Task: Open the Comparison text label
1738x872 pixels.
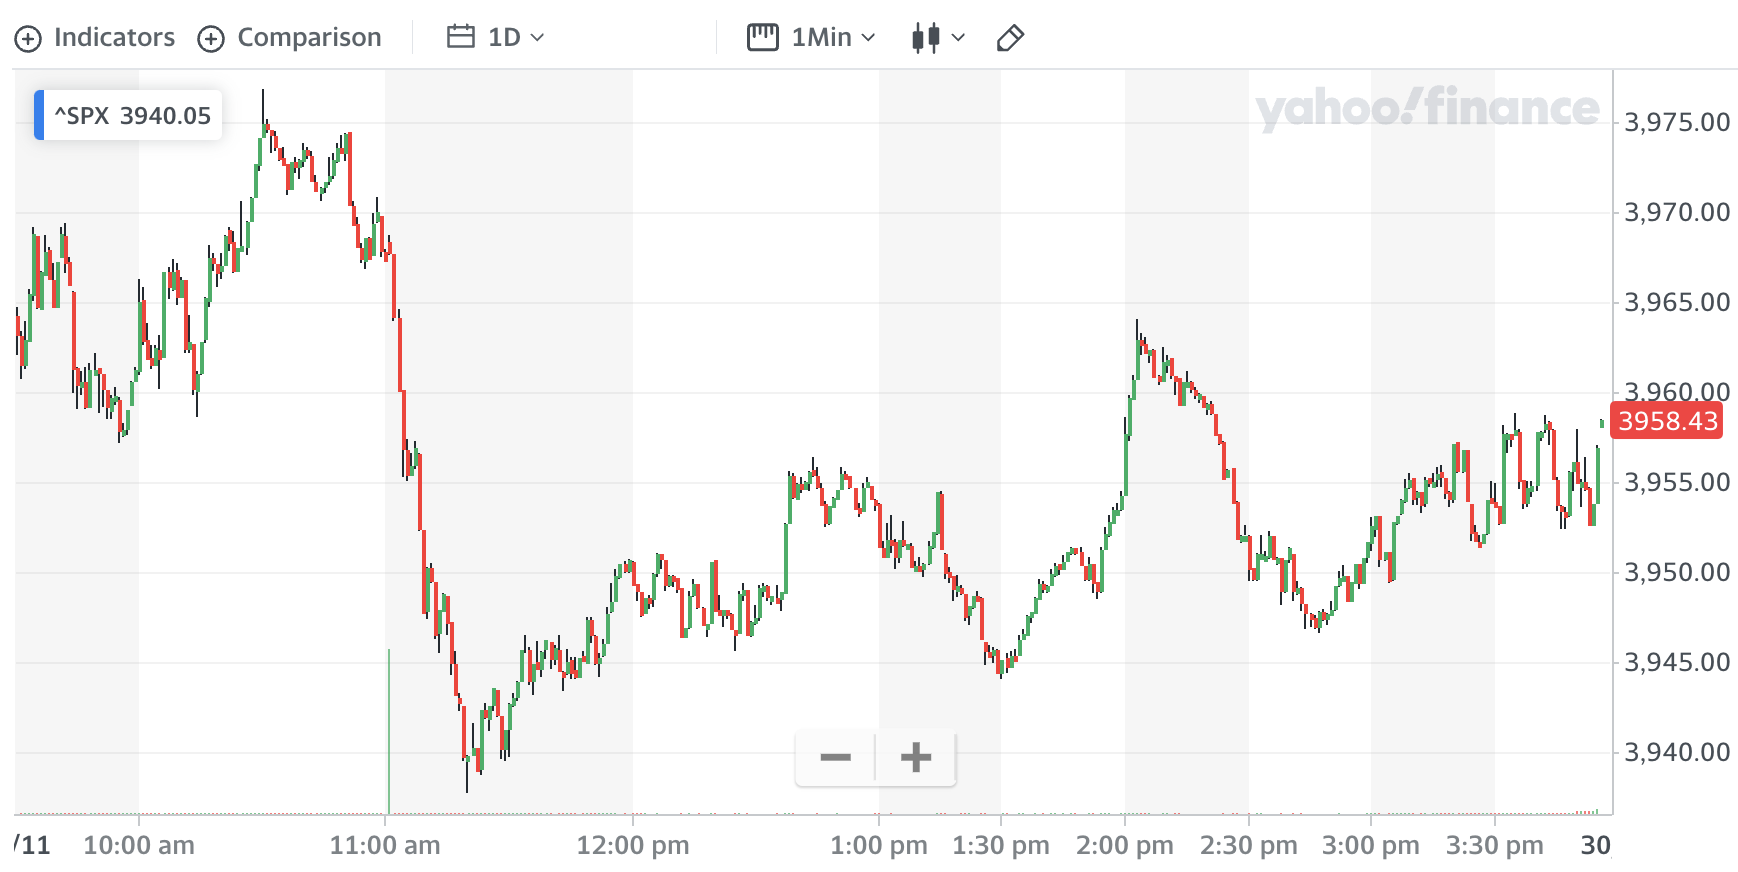Action: point(309,37)
